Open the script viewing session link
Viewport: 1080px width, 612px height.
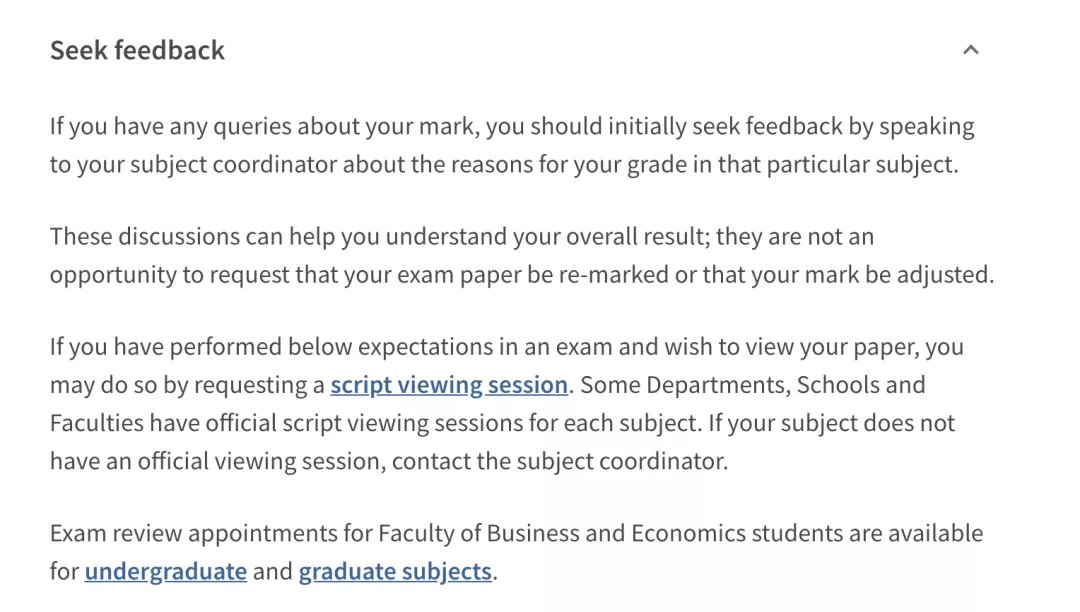click(449, 385)
